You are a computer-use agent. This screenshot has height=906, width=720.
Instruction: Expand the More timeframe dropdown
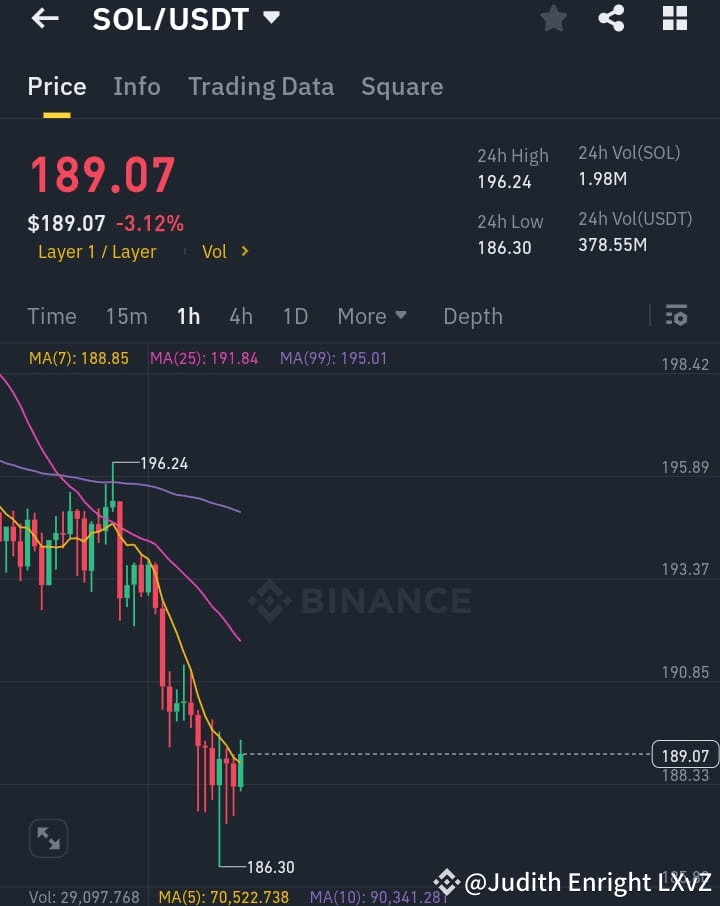click(371, 316)
